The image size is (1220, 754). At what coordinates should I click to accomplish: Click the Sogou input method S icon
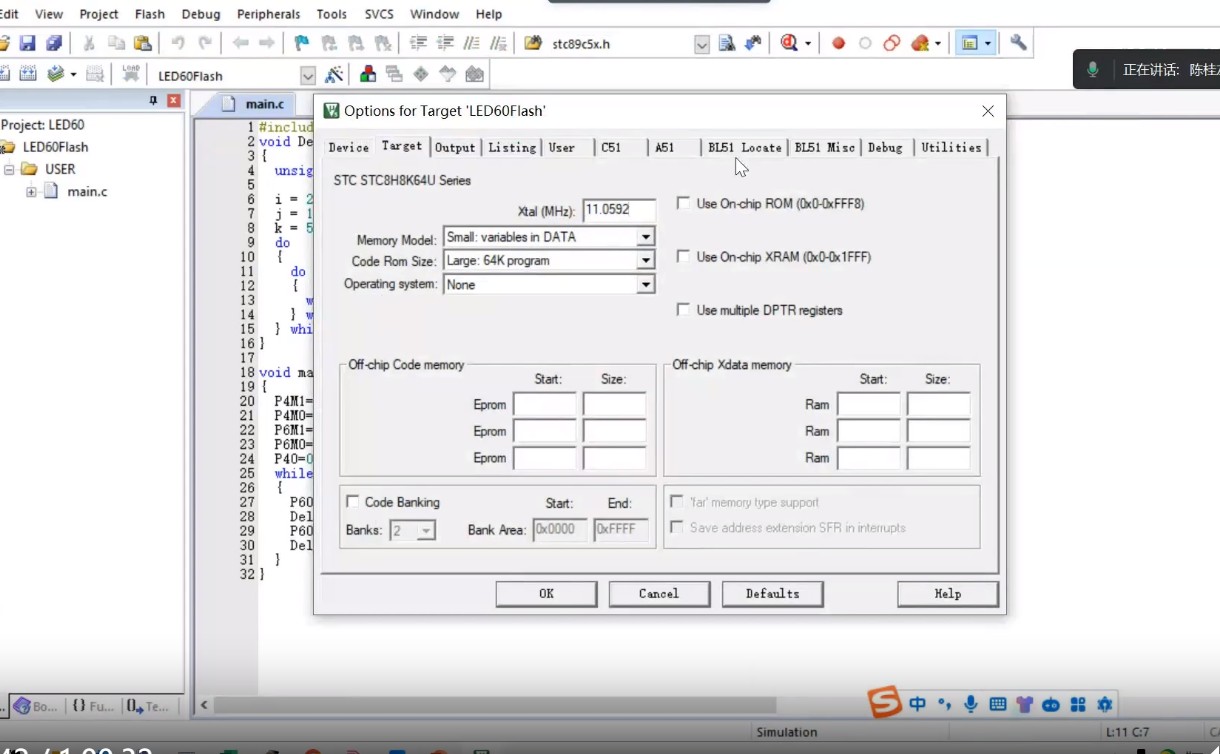coord(885,703)
